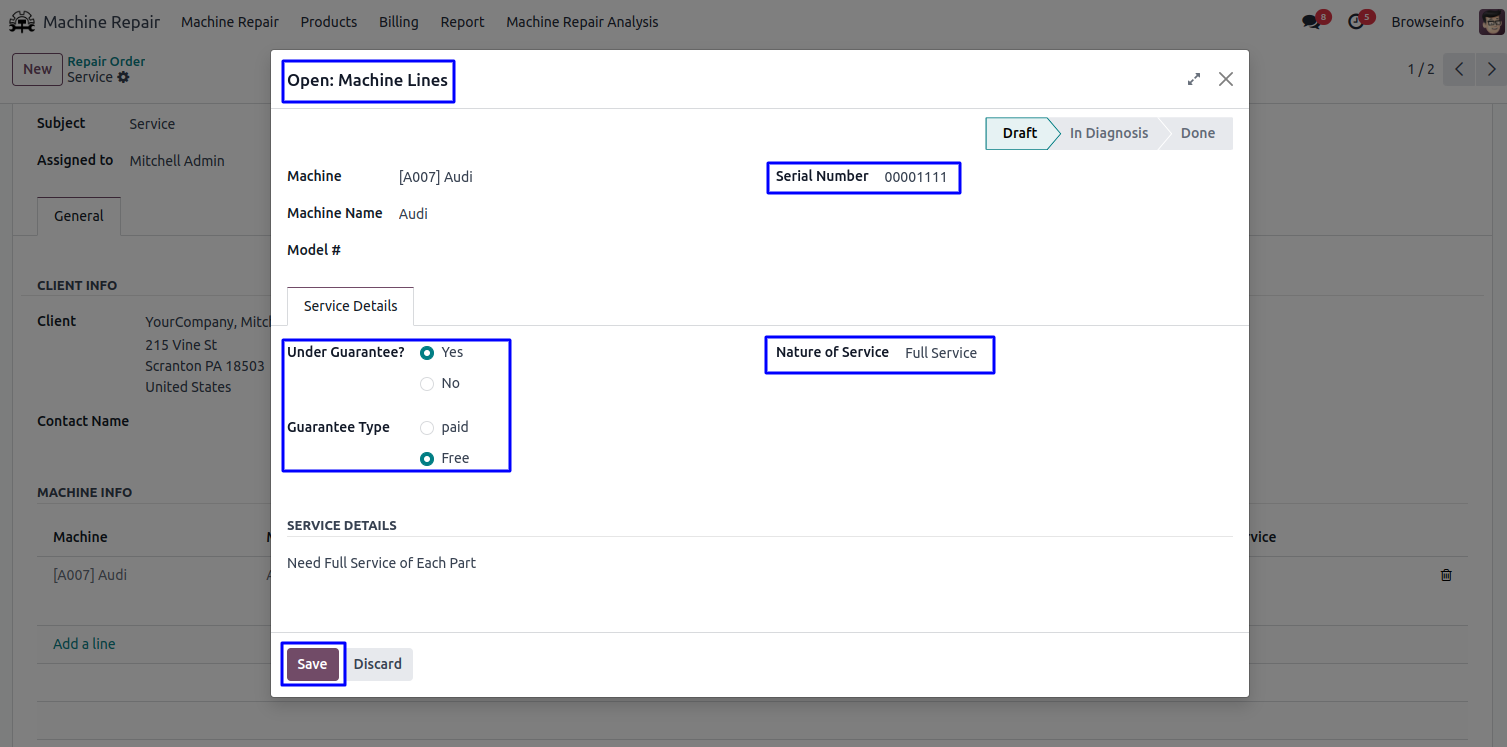Viewport: 1507px width, 747px height.
Task: Open the Products menu
Action: click(328, 22)
